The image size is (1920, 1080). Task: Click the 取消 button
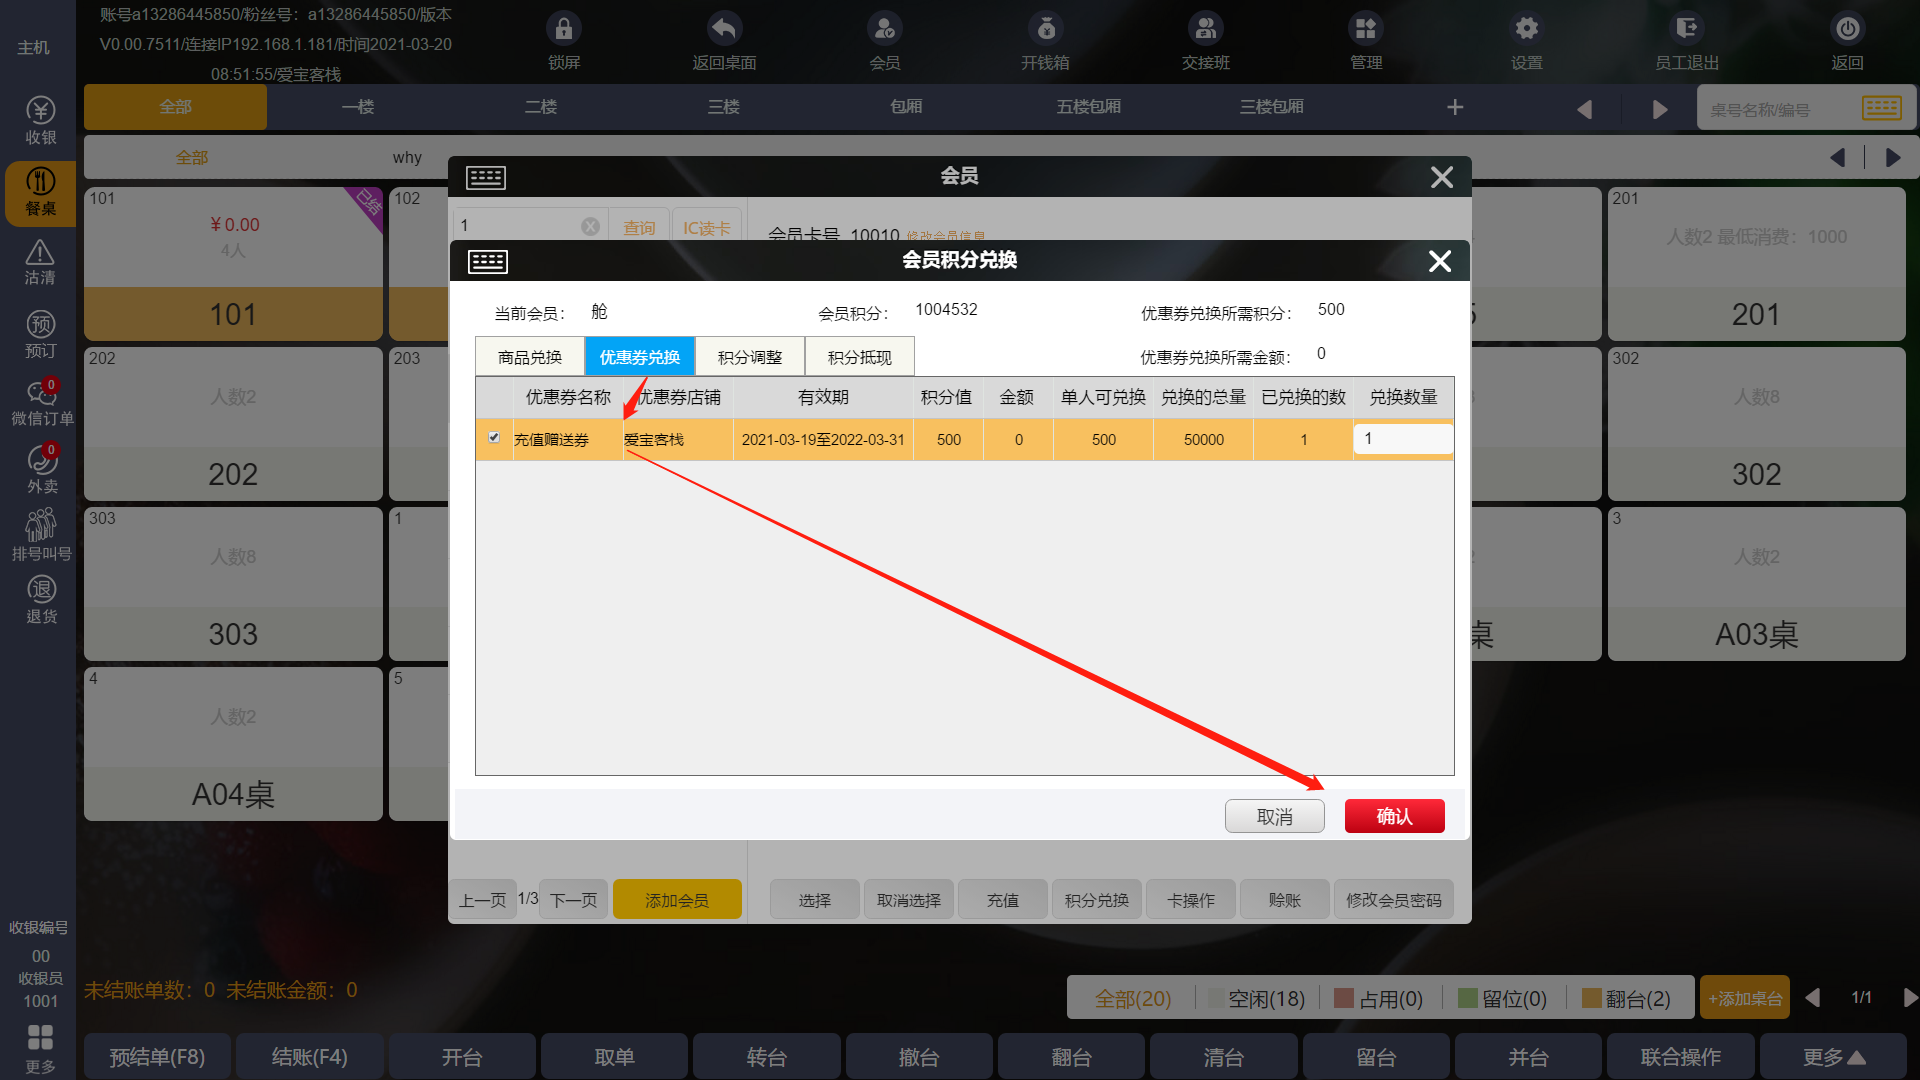tap(1274, 816)
